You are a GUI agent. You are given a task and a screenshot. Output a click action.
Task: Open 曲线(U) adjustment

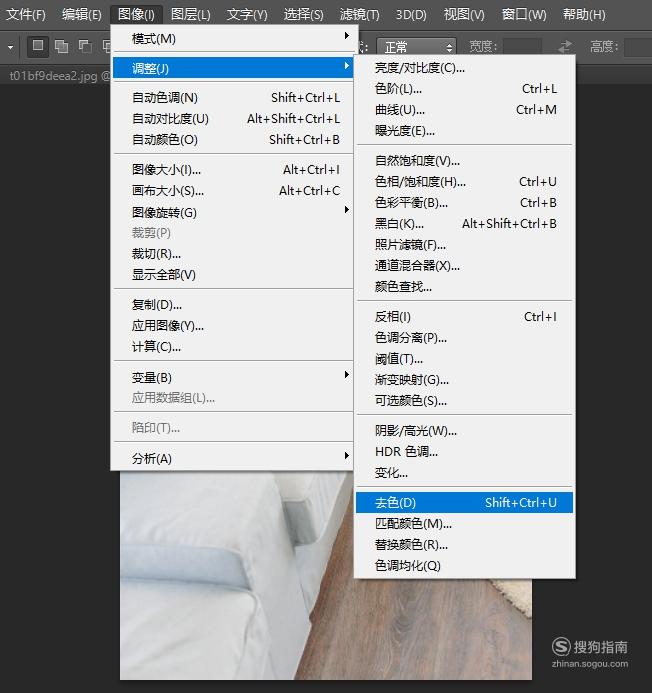[x=464, y=110]
